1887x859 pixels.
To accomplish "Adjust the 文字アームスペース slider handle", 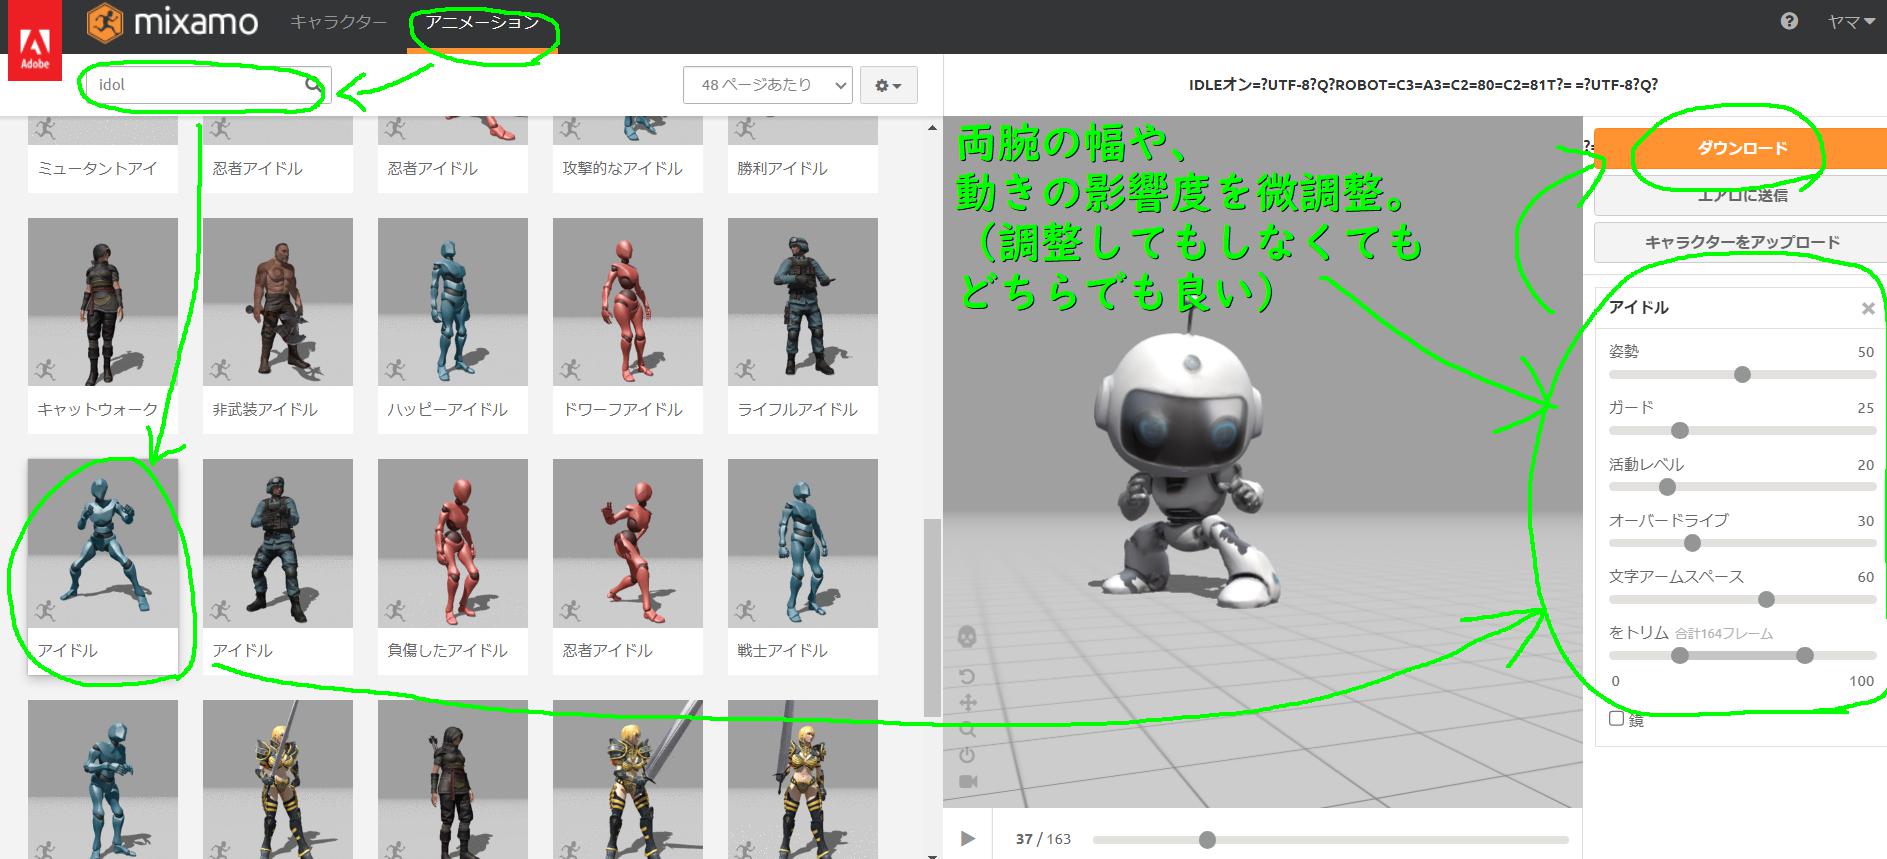I will tap(1766, 599).
